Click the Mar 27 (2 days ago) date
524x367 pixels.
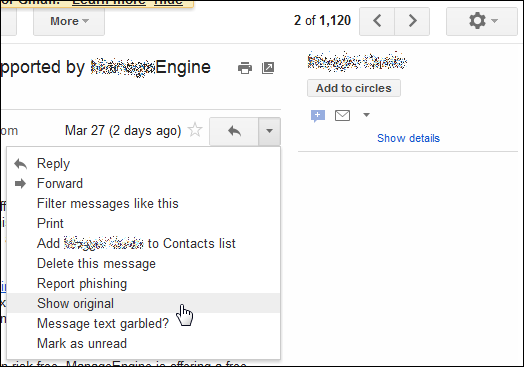(x=123, y=131)
